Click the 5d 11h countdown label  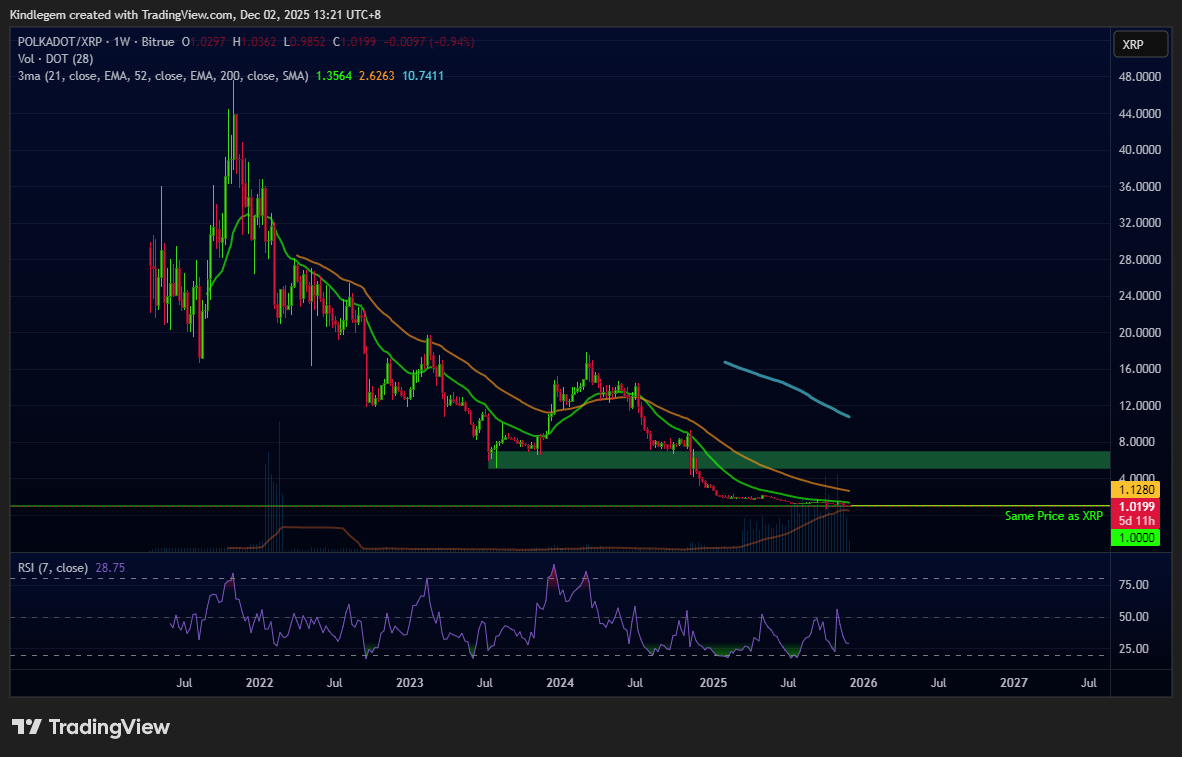[1135, 521]
